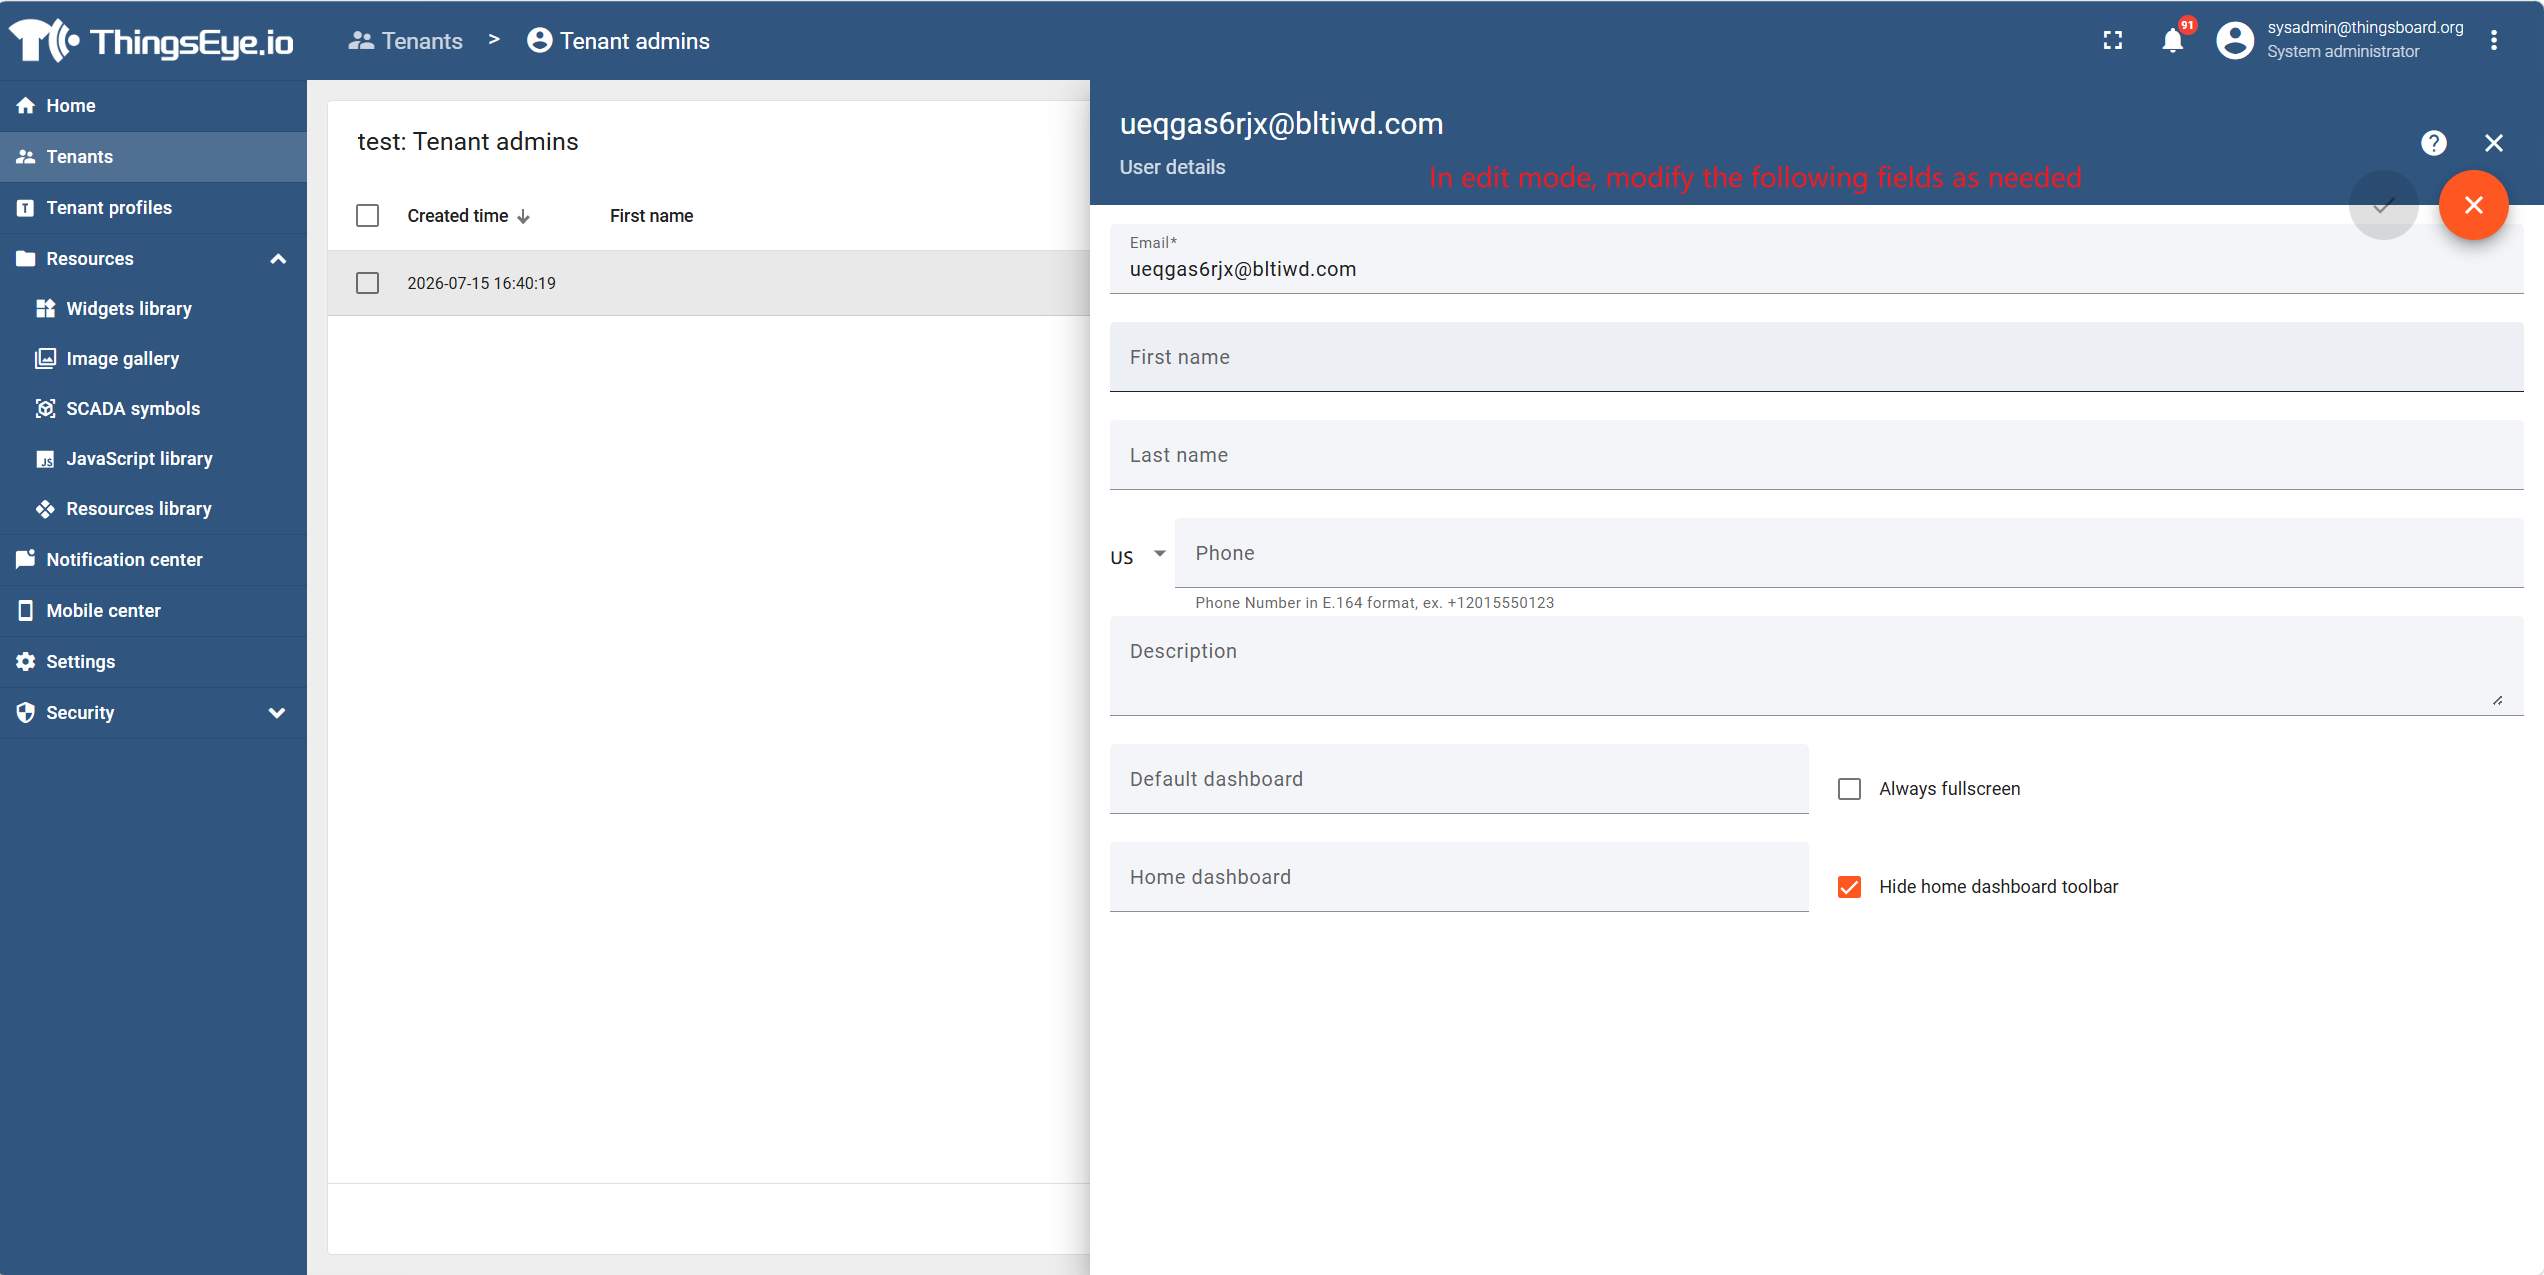Click the ThingsEye.io logo
This screenshot has width=2544, height=1275.
pyautogui.click(x=151, y=41)
